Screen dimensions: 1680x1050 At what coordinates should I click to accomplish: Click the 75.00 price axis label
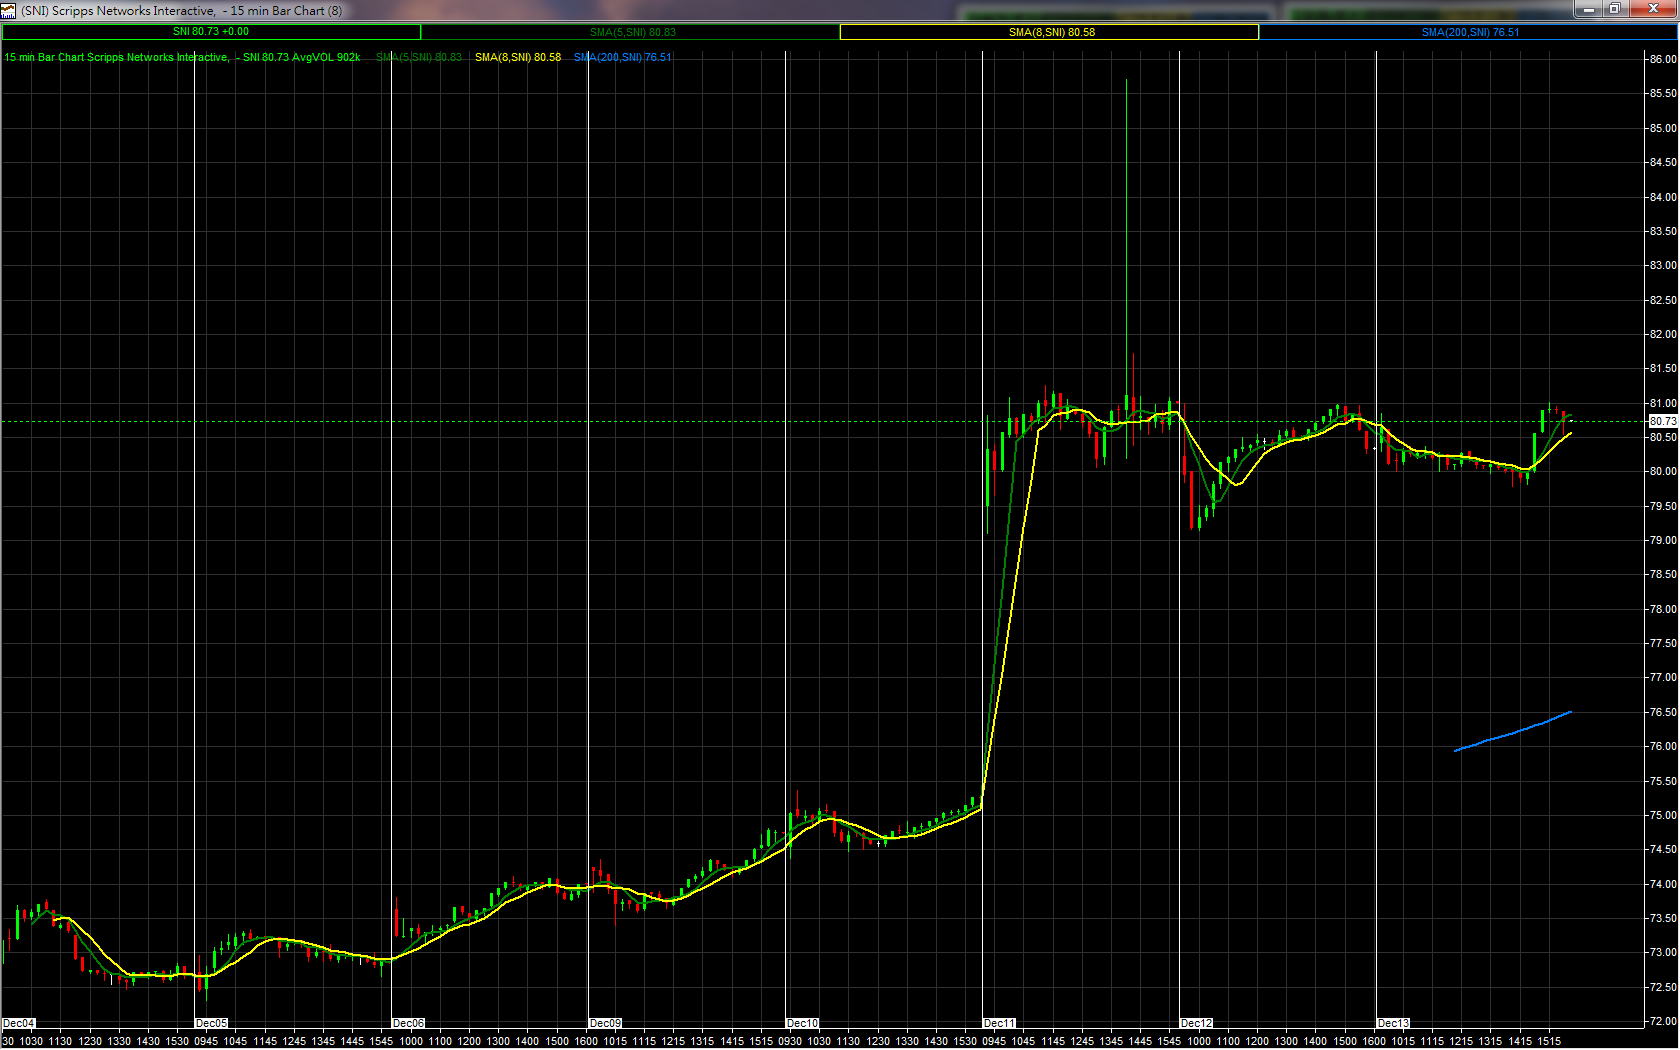[1663, 815]
